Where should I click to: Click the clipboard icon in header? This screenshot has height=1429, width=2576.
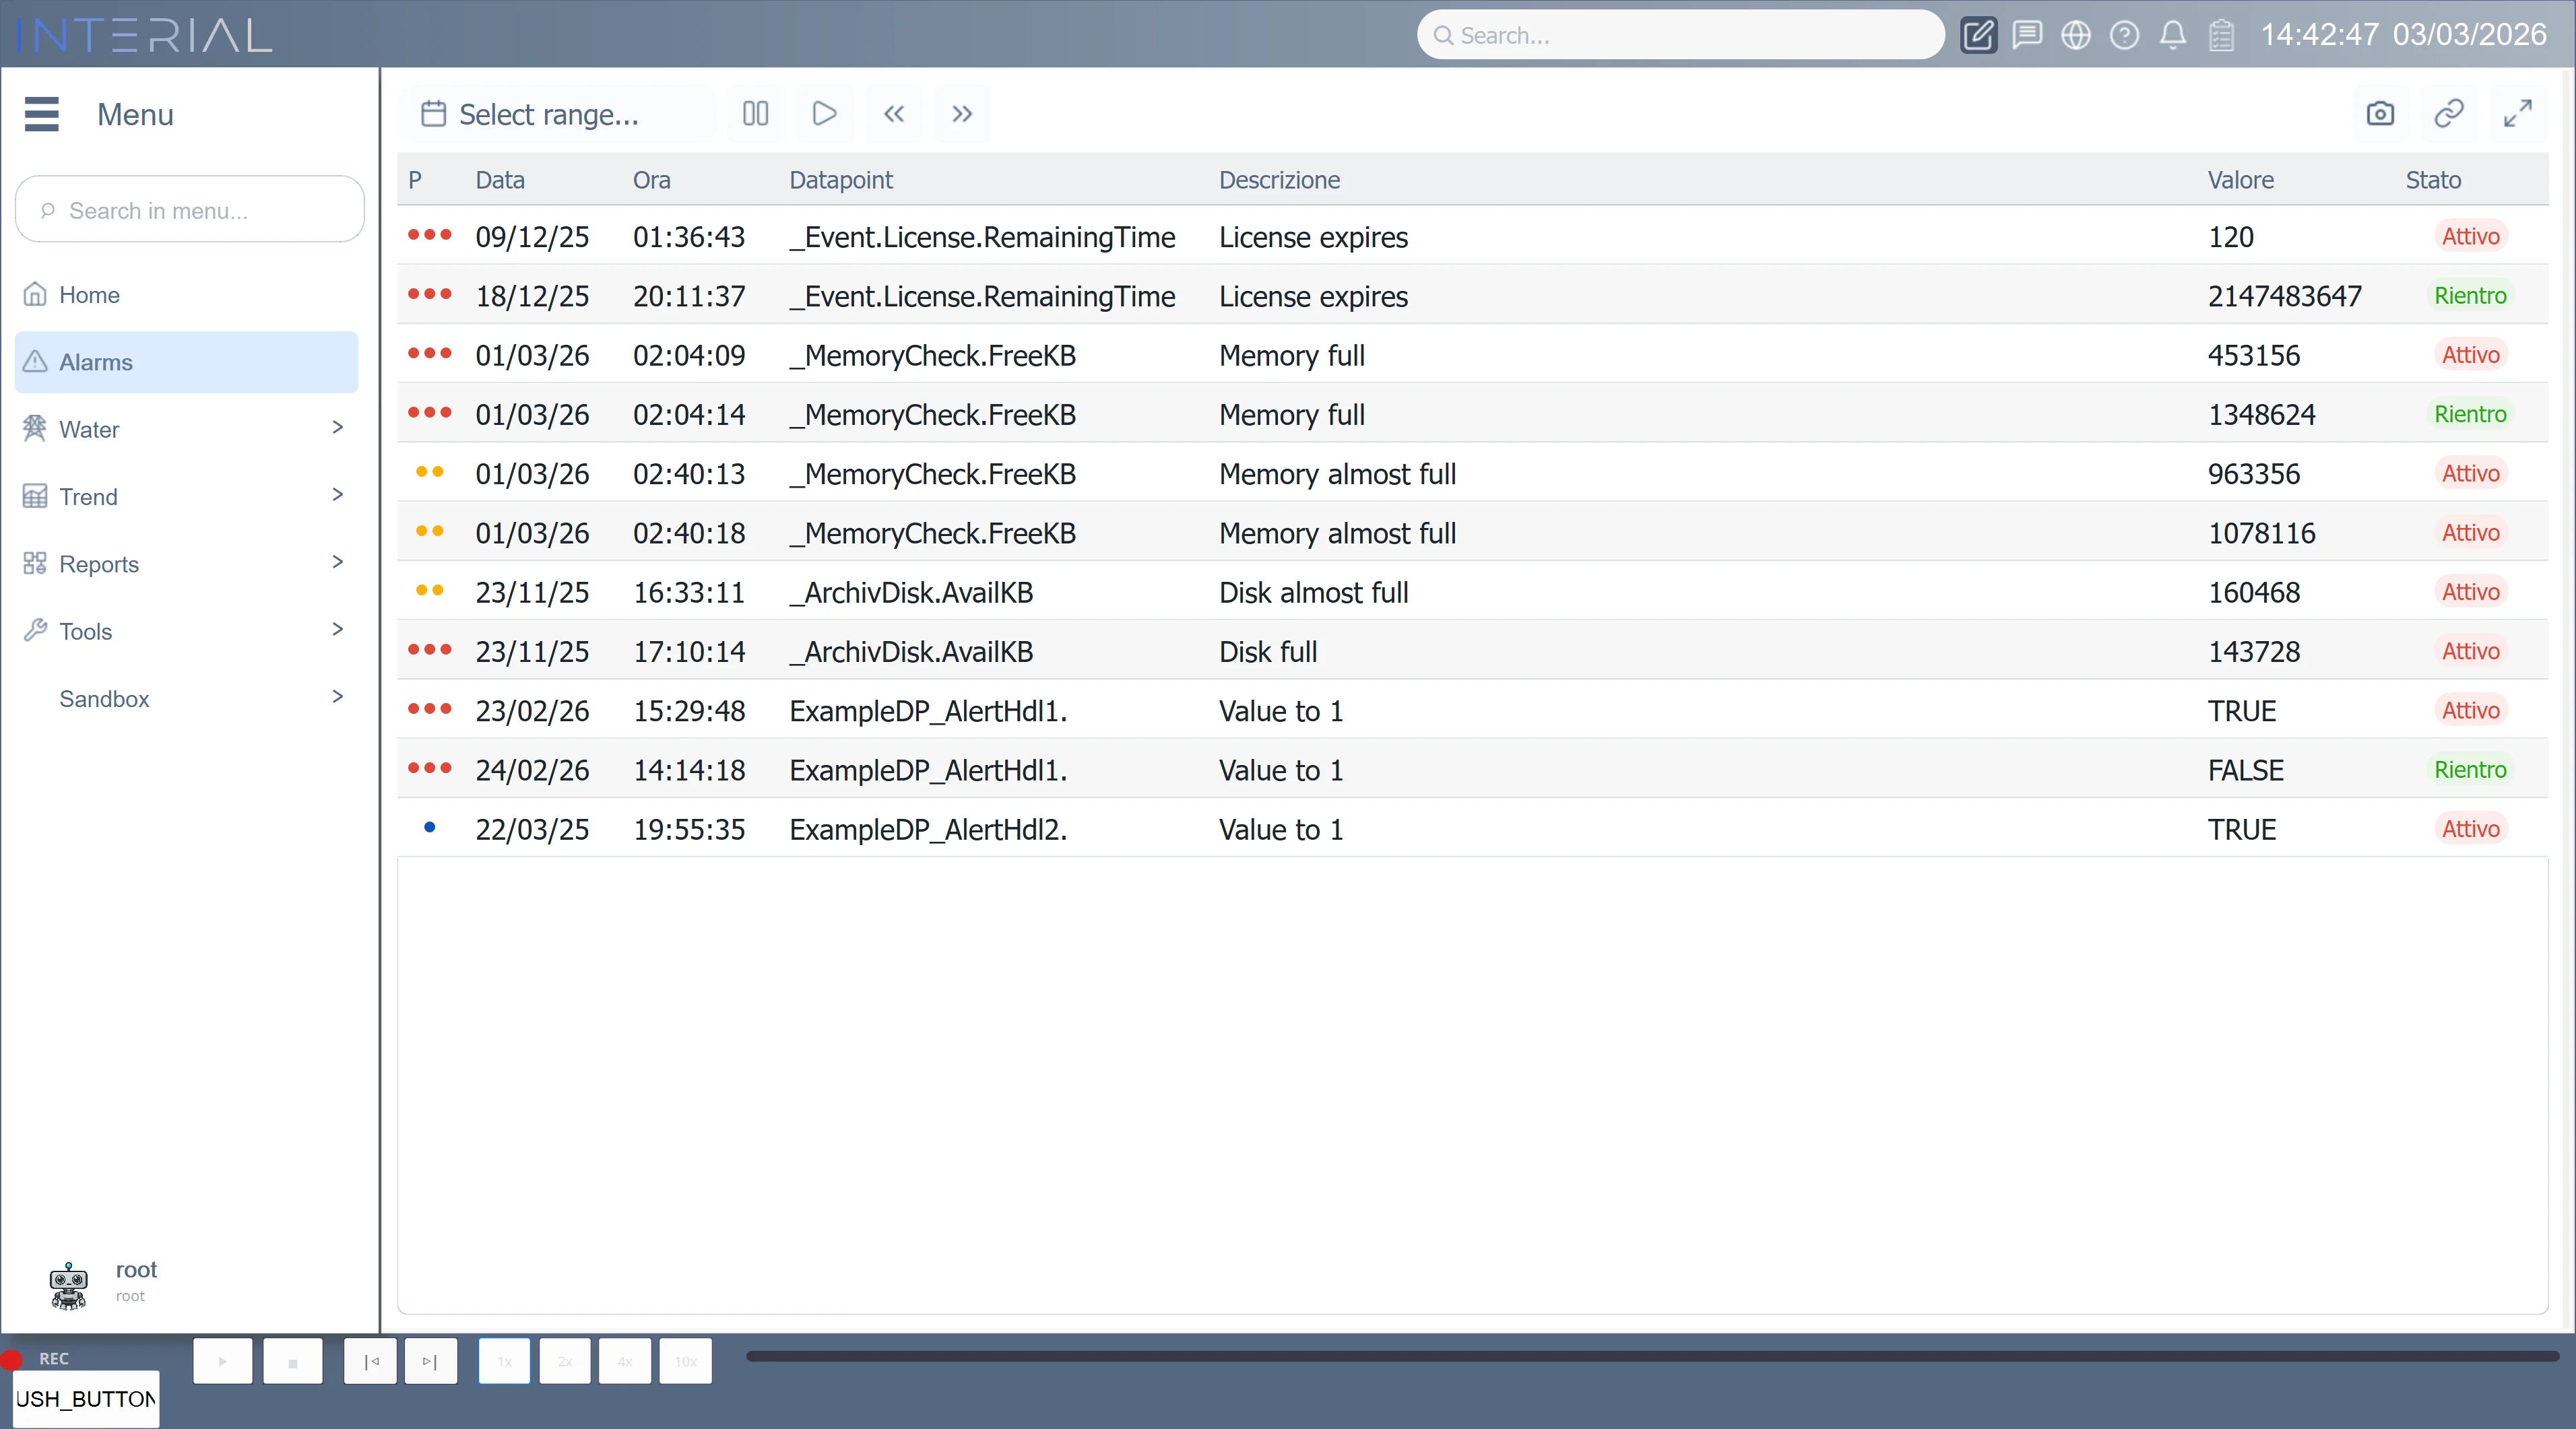point(2221,35)
